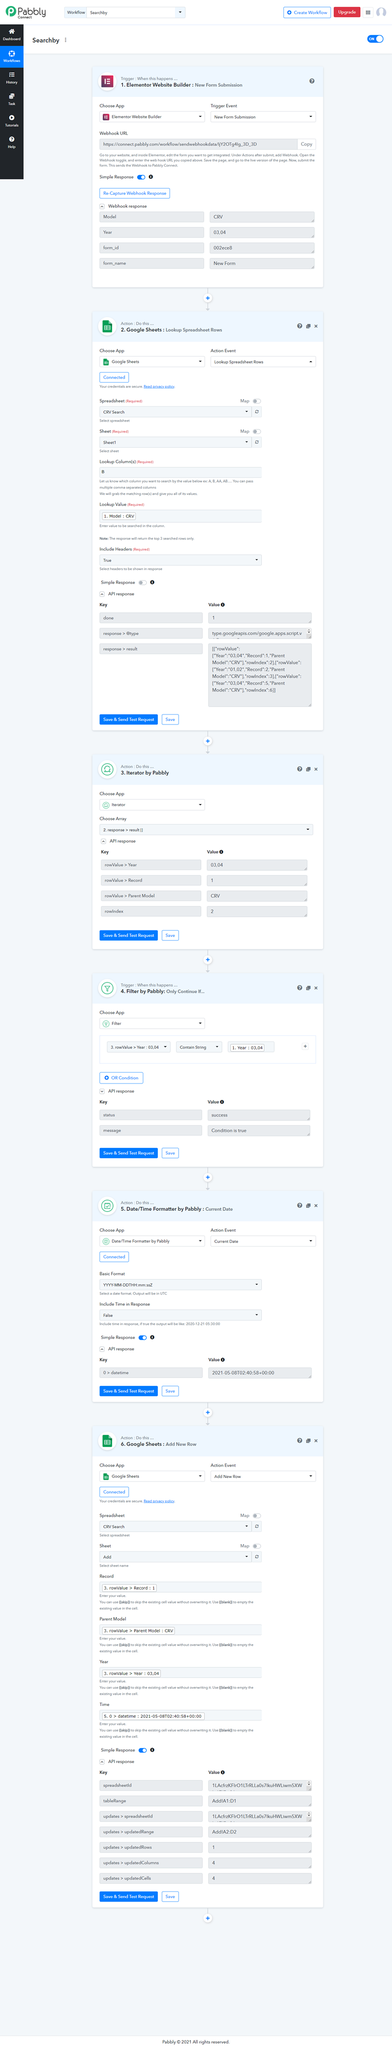The image size is (392, 2048).
Task: Open Action Event Lookup Spreadsheet Rows dropdown
Action: (x=263, y=361)
